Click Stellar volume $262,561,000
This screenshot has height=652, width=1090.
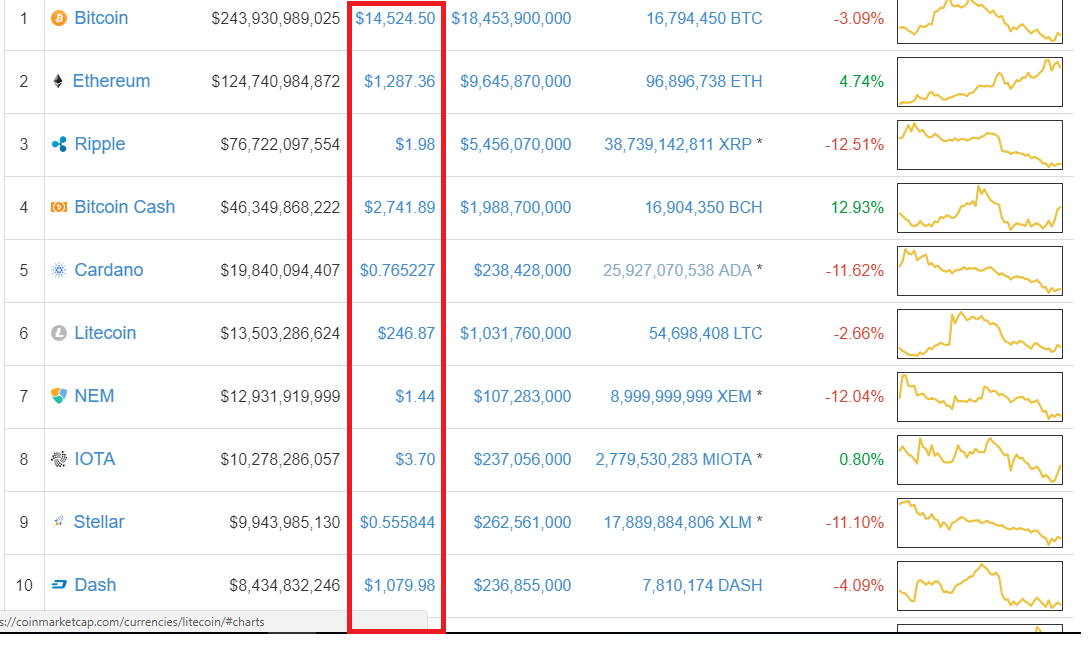pos(522,523)
